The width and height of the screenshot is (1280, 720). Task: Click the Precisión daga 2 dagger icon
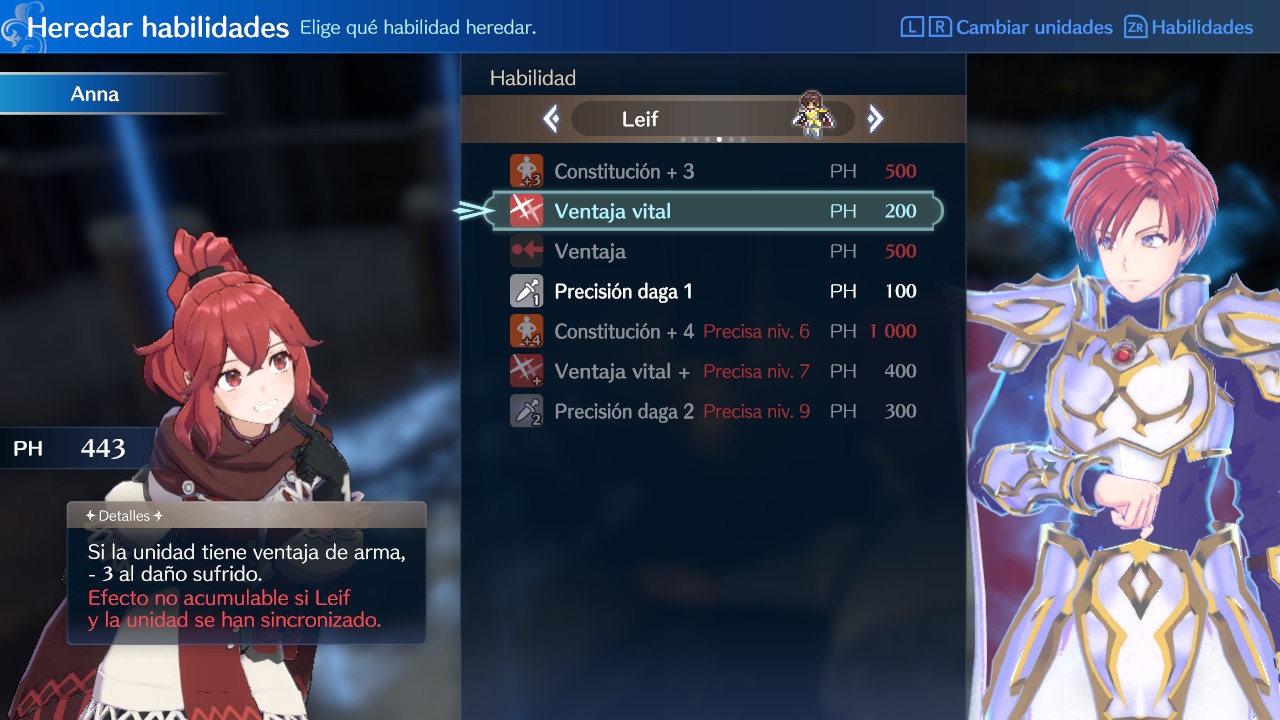(x=527, y=411)
